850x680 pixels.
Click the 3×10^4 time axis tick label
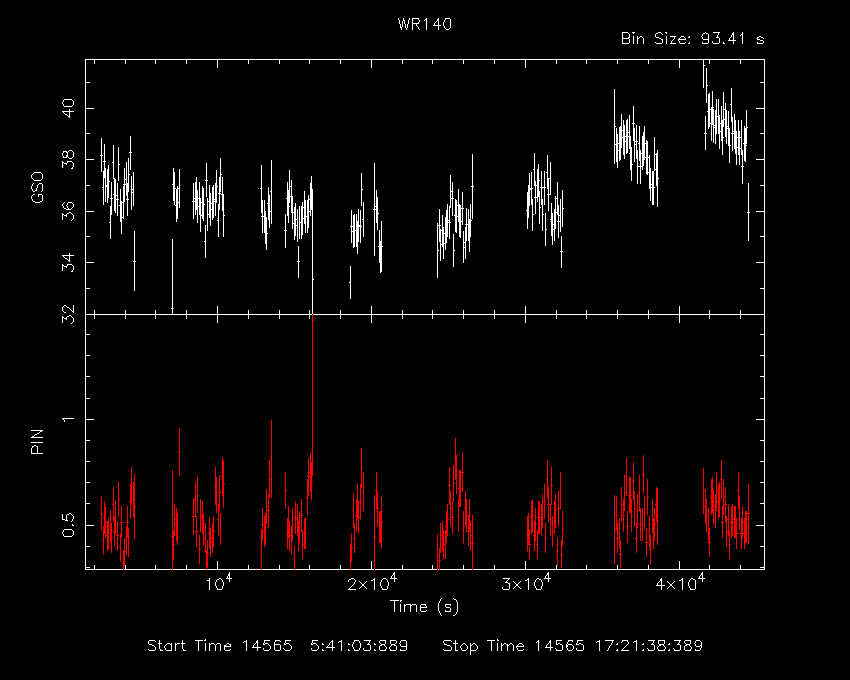point(526,583)
